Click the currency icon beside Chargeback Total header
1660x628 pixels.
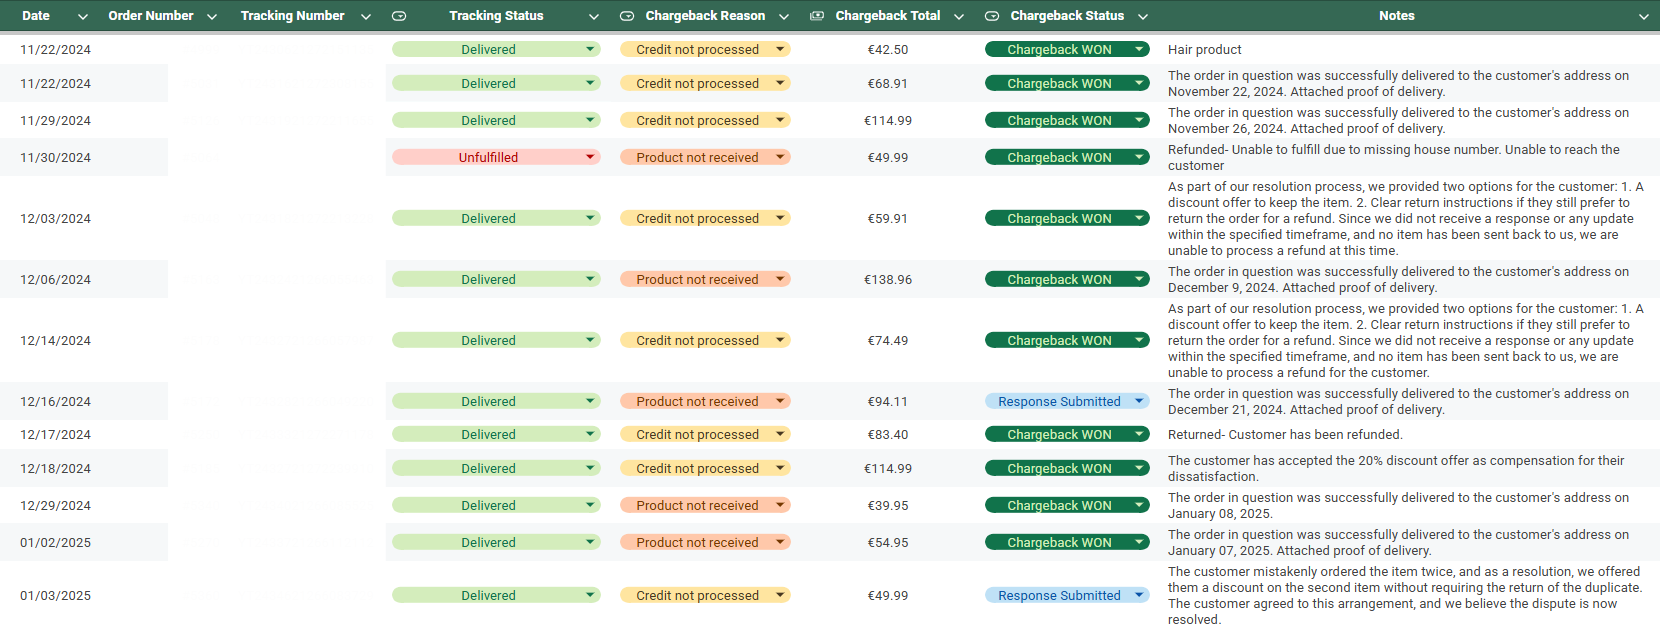pyautogui.click(x=817, y=16)
